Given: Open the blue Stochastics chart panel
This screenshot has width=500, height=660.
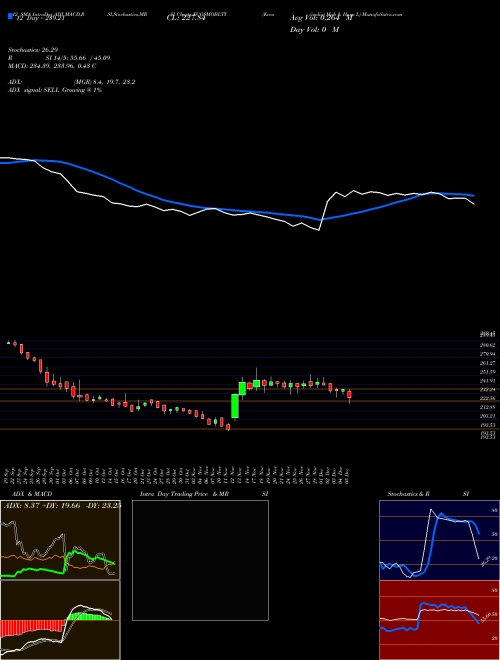Looking at the screenshot, I should (439, 540).
